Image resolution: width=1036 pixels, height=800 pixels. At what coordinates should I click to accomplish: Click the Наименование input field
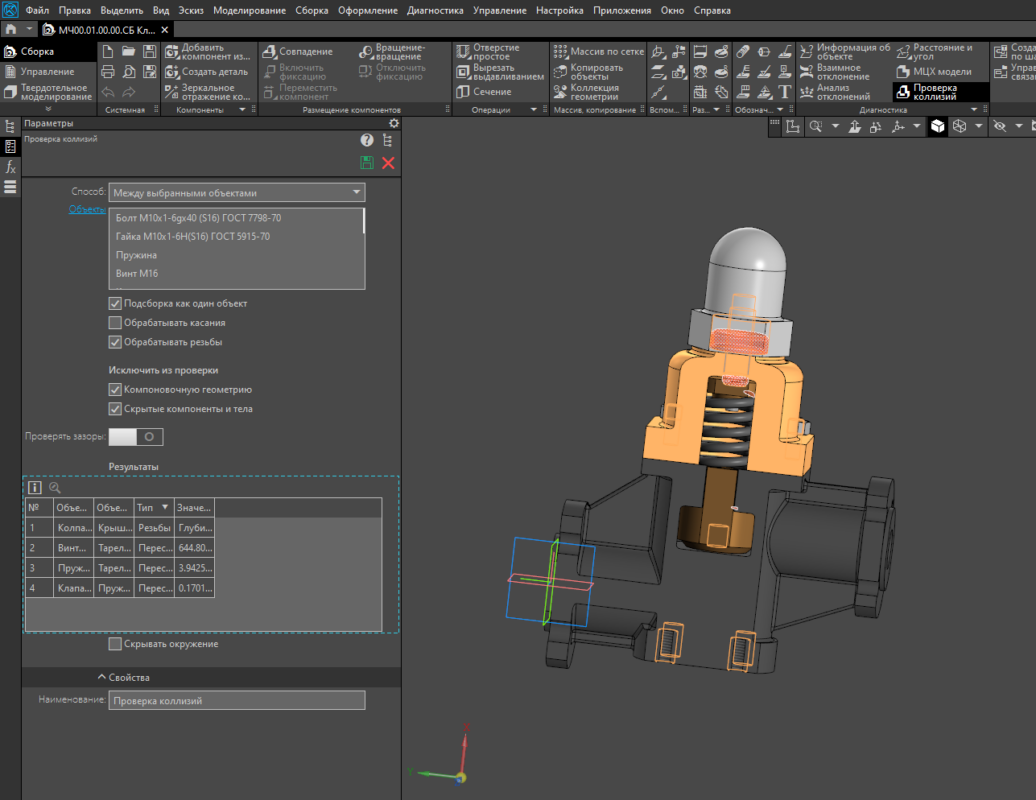coord(237,701)
